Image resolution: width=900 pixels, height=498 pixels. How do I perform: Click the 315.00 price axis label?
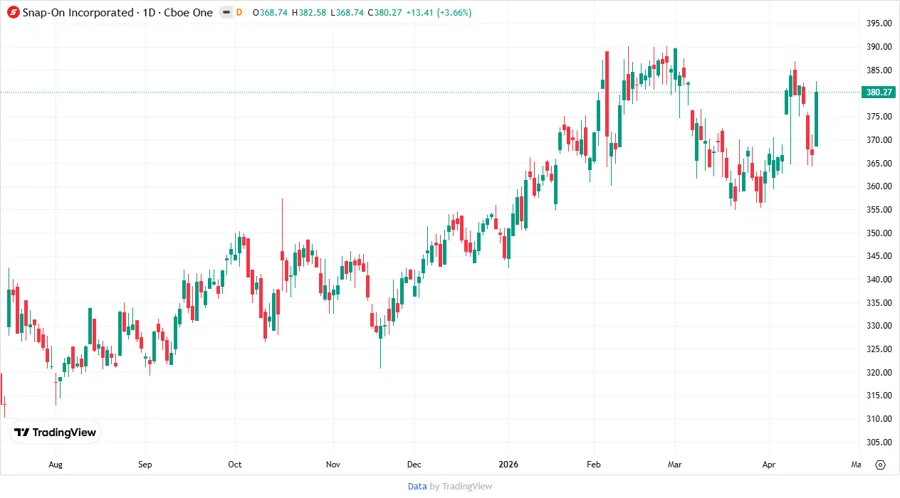[879, 395]
